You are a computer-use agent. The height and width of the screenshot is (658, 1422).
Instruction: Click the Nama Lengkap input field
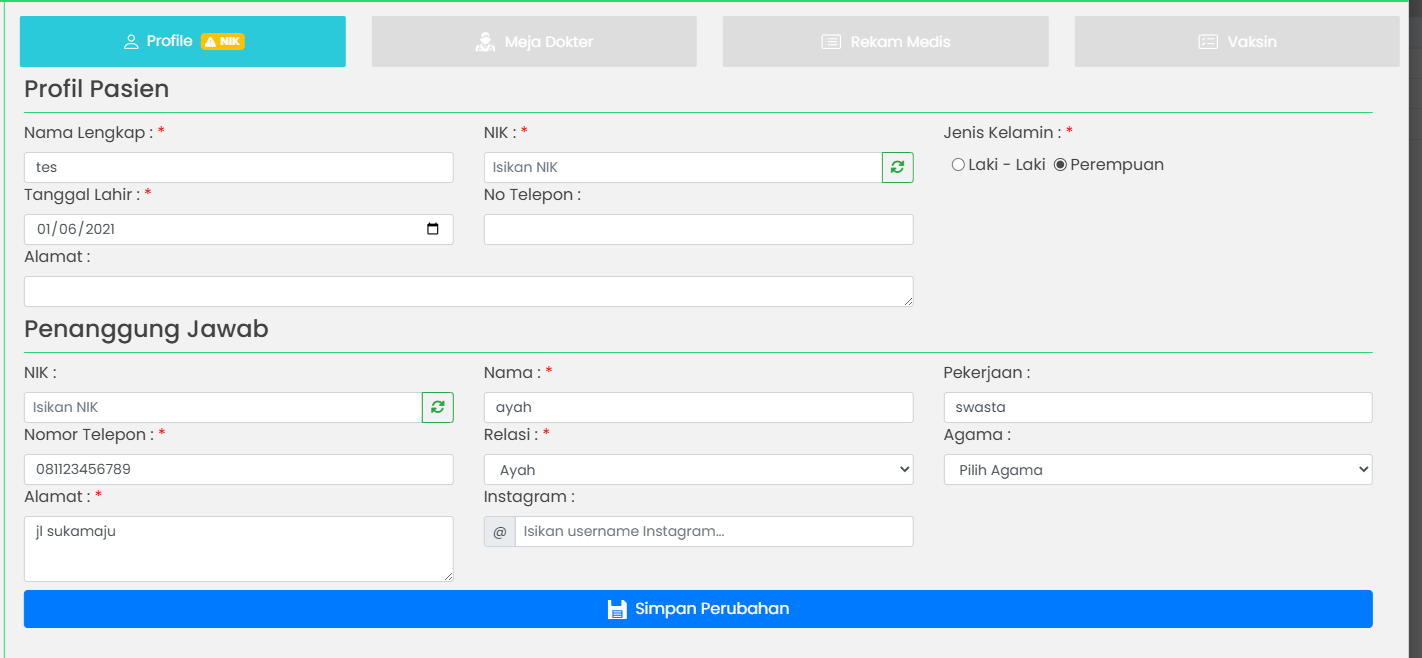pos(238,168)
